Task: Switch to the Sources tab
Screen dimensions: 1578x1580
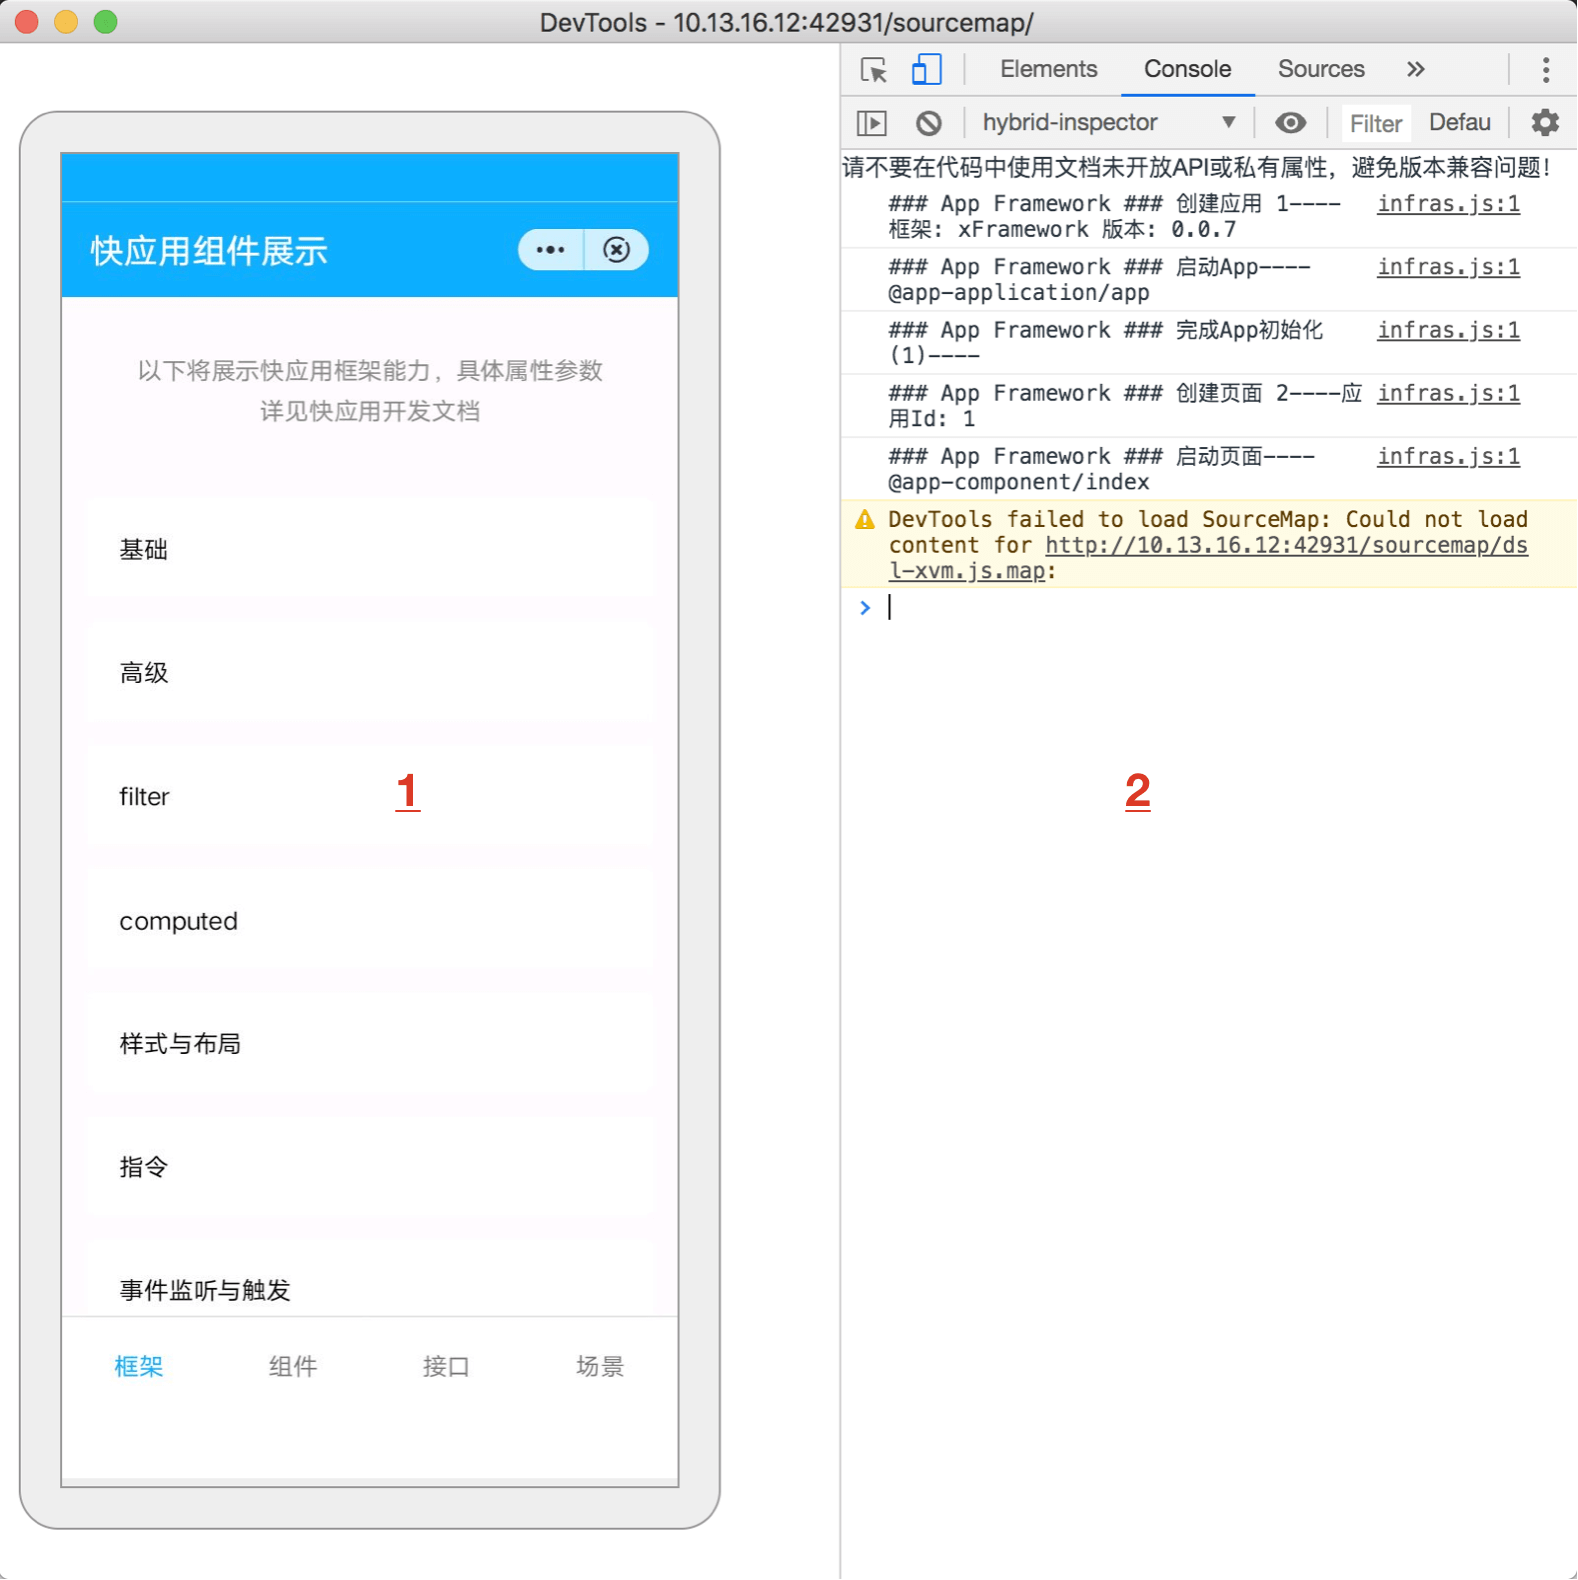Action: click(1320, 70)
